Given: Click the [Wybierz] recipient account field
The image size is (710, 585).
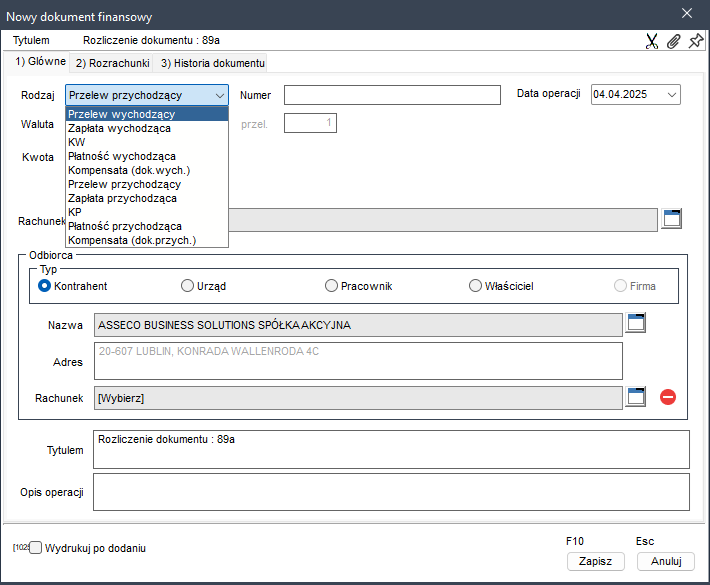Looking at the screenshot, I should pos(358,398).
